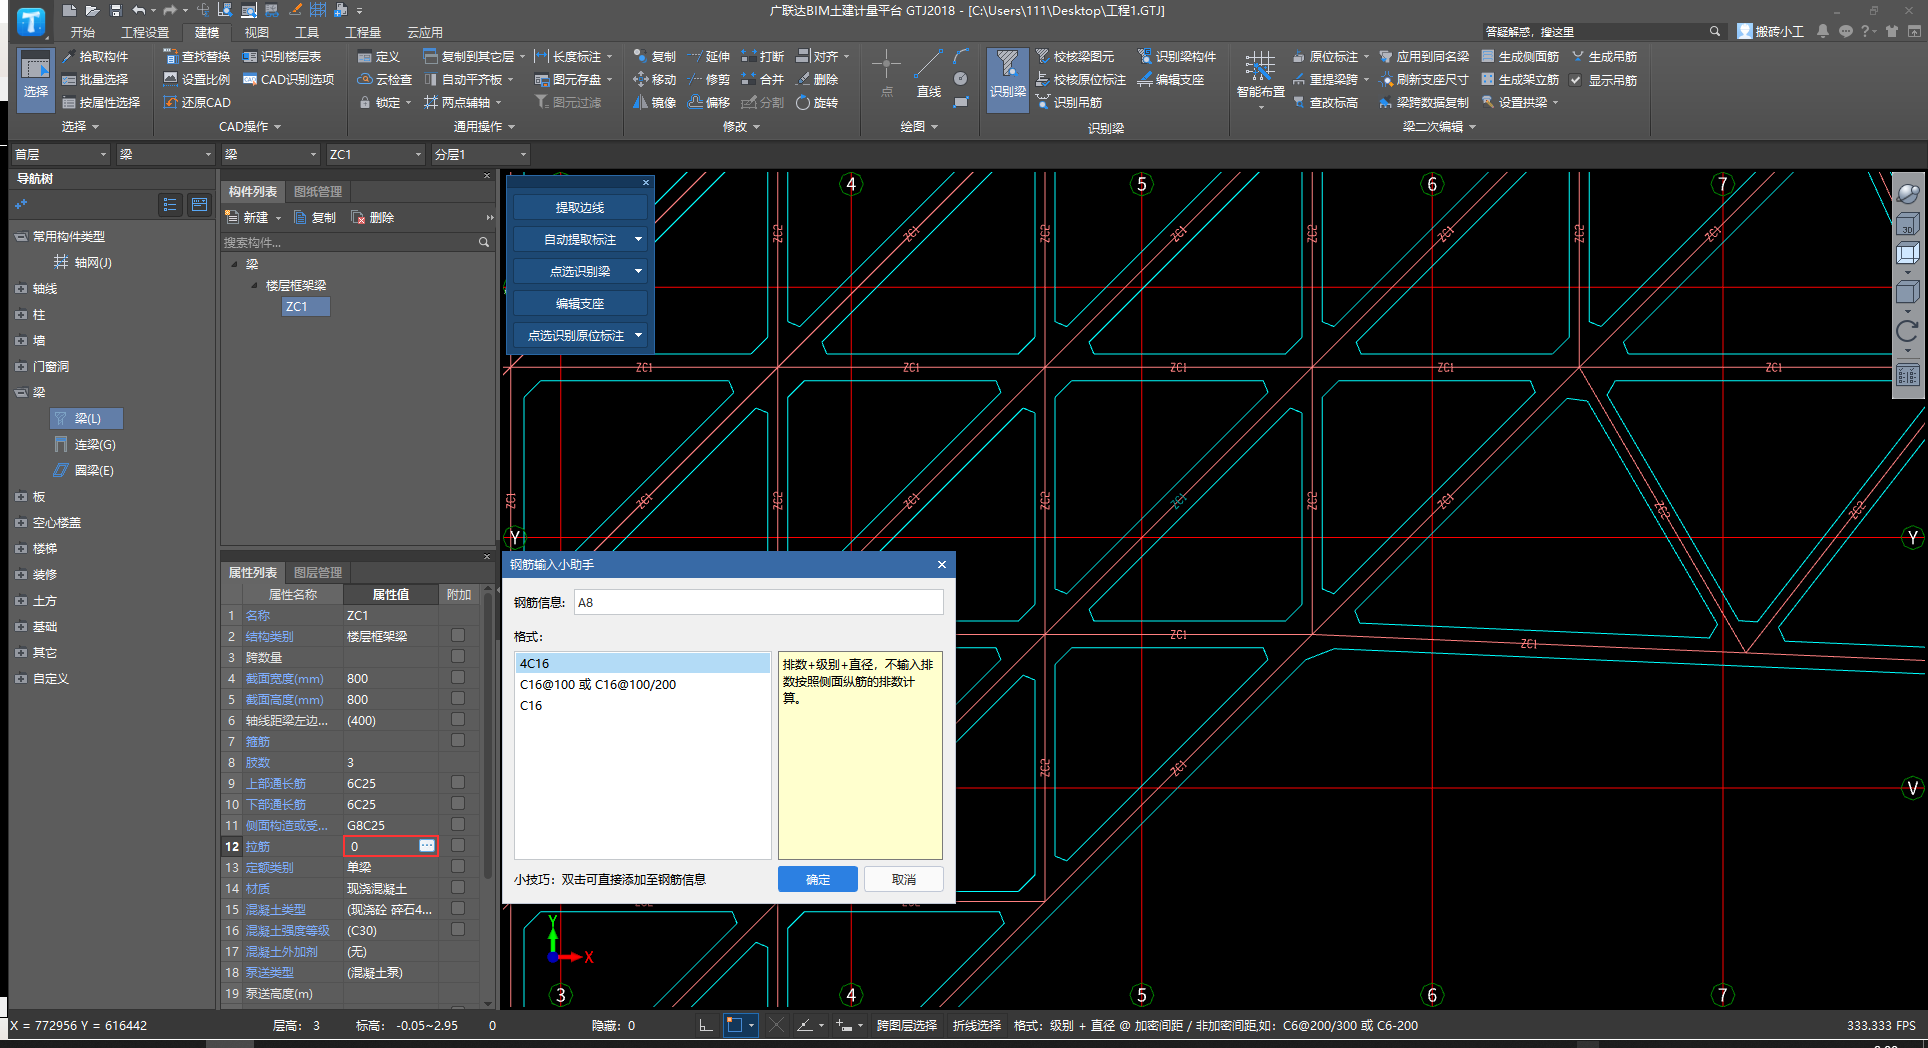Toggle 附加 checkbox for 材质 row

point(458,887)
